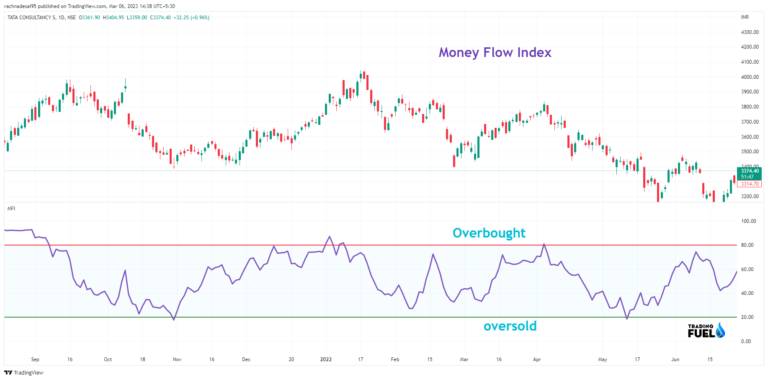
Task: Click the 3600.00 price axis label
Action: (x=750, y=137)
